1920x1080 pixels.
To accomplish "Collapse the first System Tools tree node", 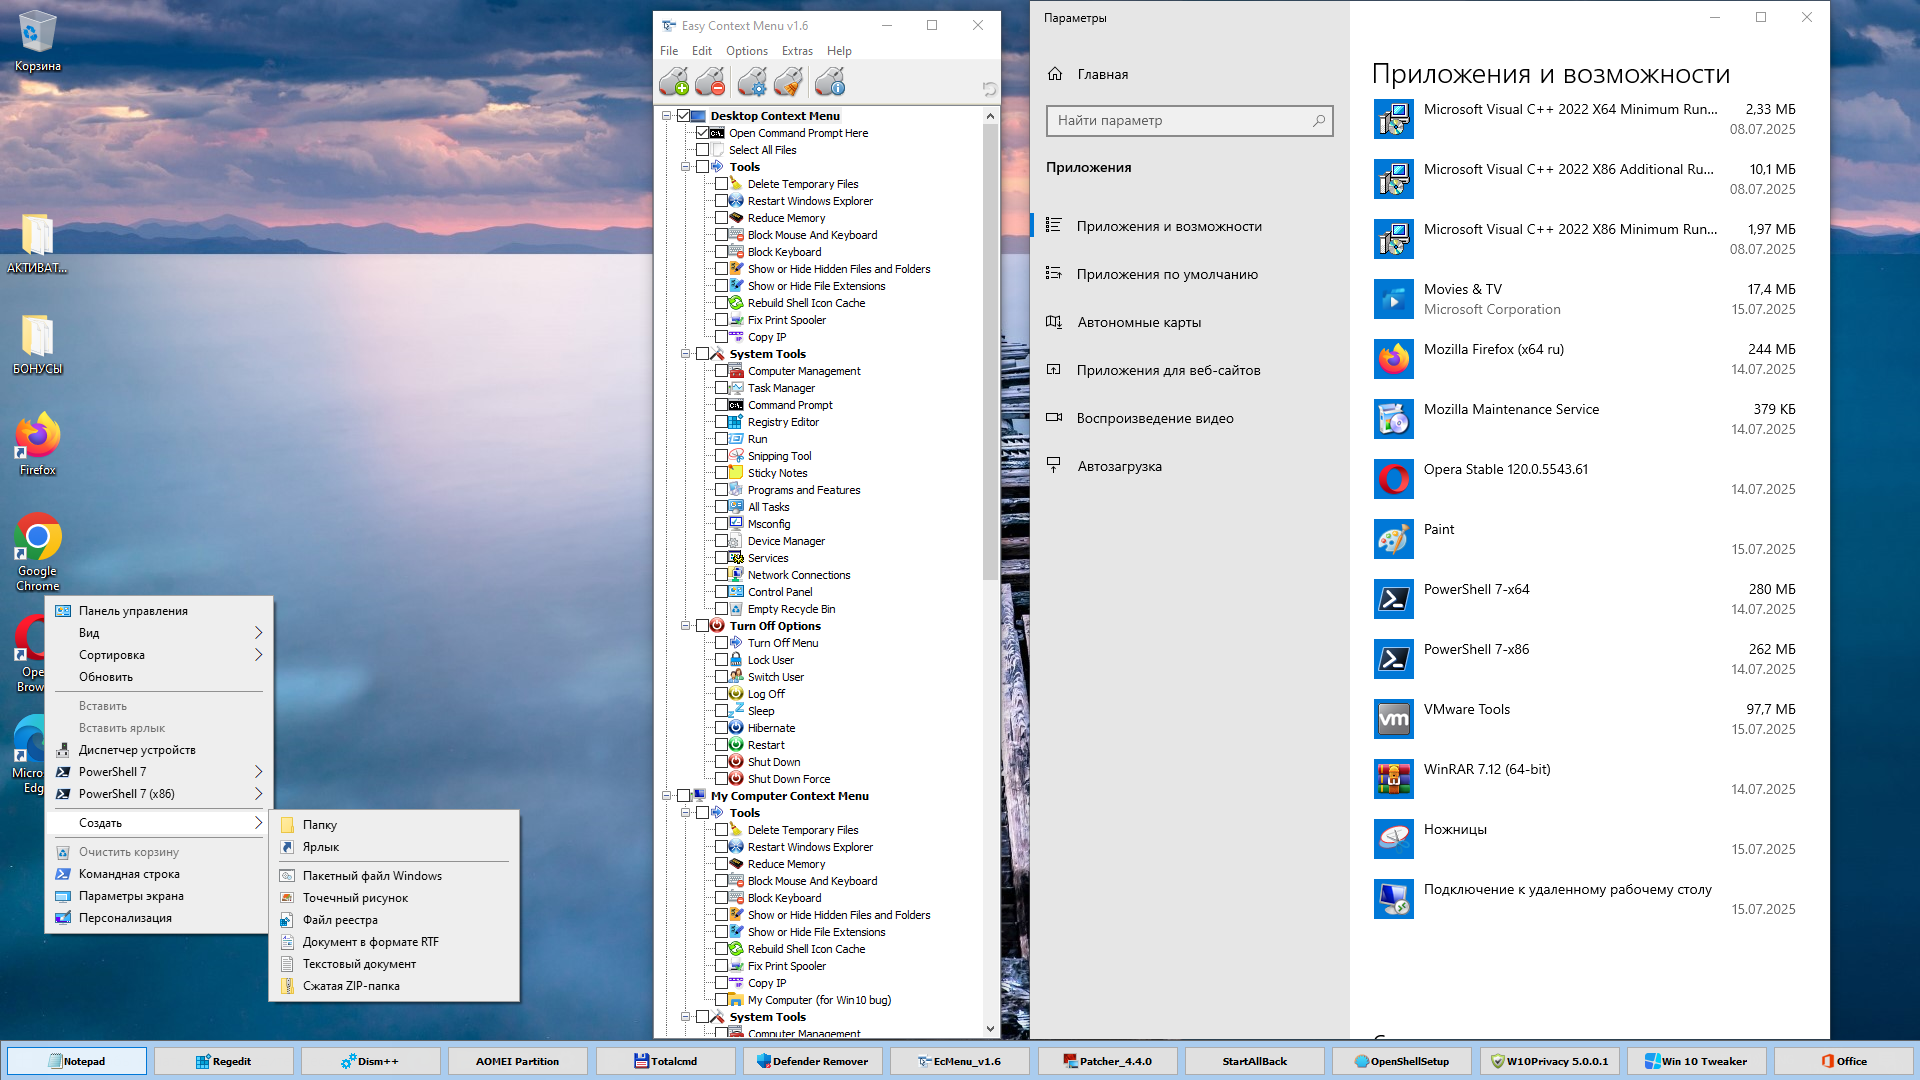I will pyautogui.click(x=686, y=354).
